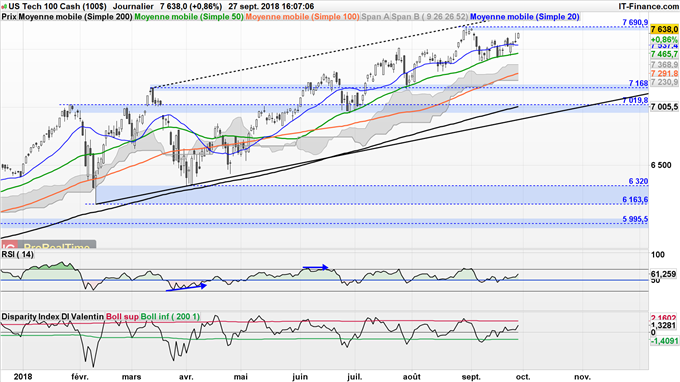Click the RSI scale value 100
The image size is (680, 382).
(x=658, y=255)
